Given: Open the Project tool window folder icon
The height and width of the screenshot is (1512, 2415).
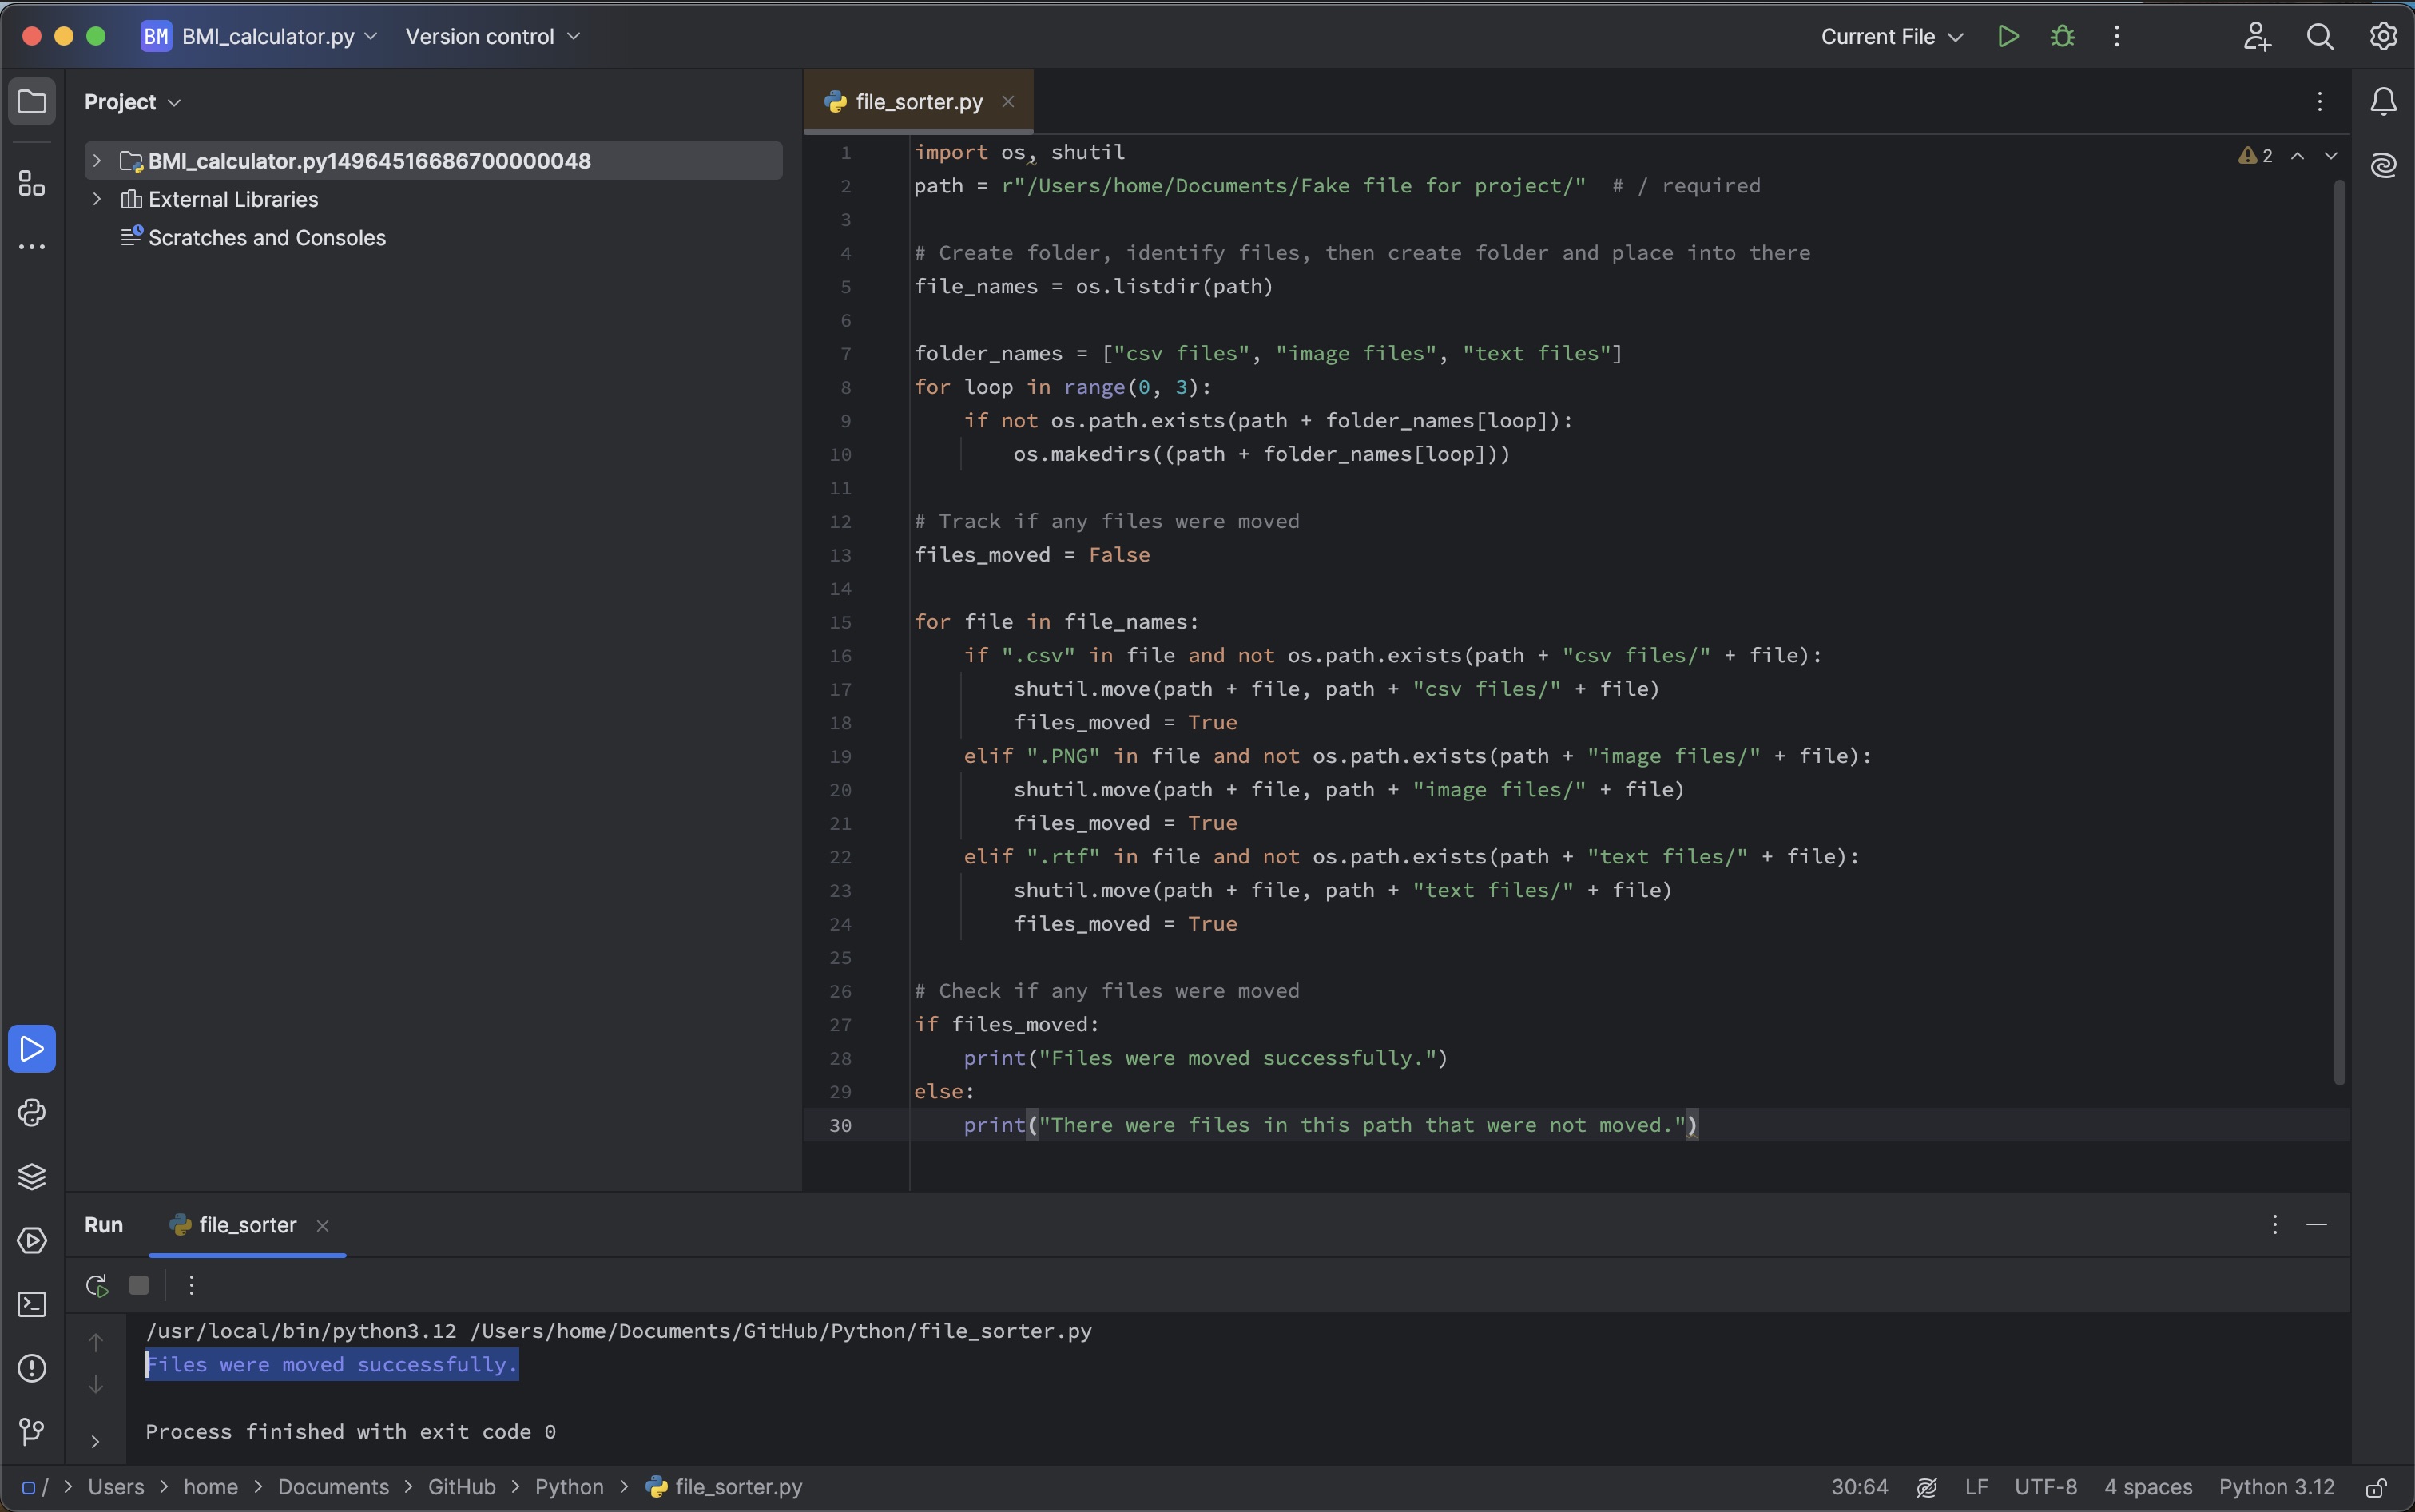Looking at the screenshot, I should point(32,102).
